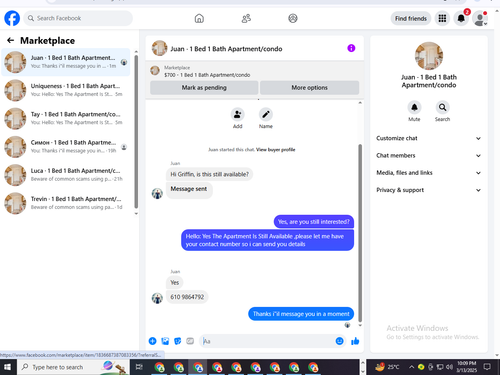This screenshot has height=375, width=500.
Task: Click large apartment thumbnail in right panel
Action: click(x=429, y=56)
